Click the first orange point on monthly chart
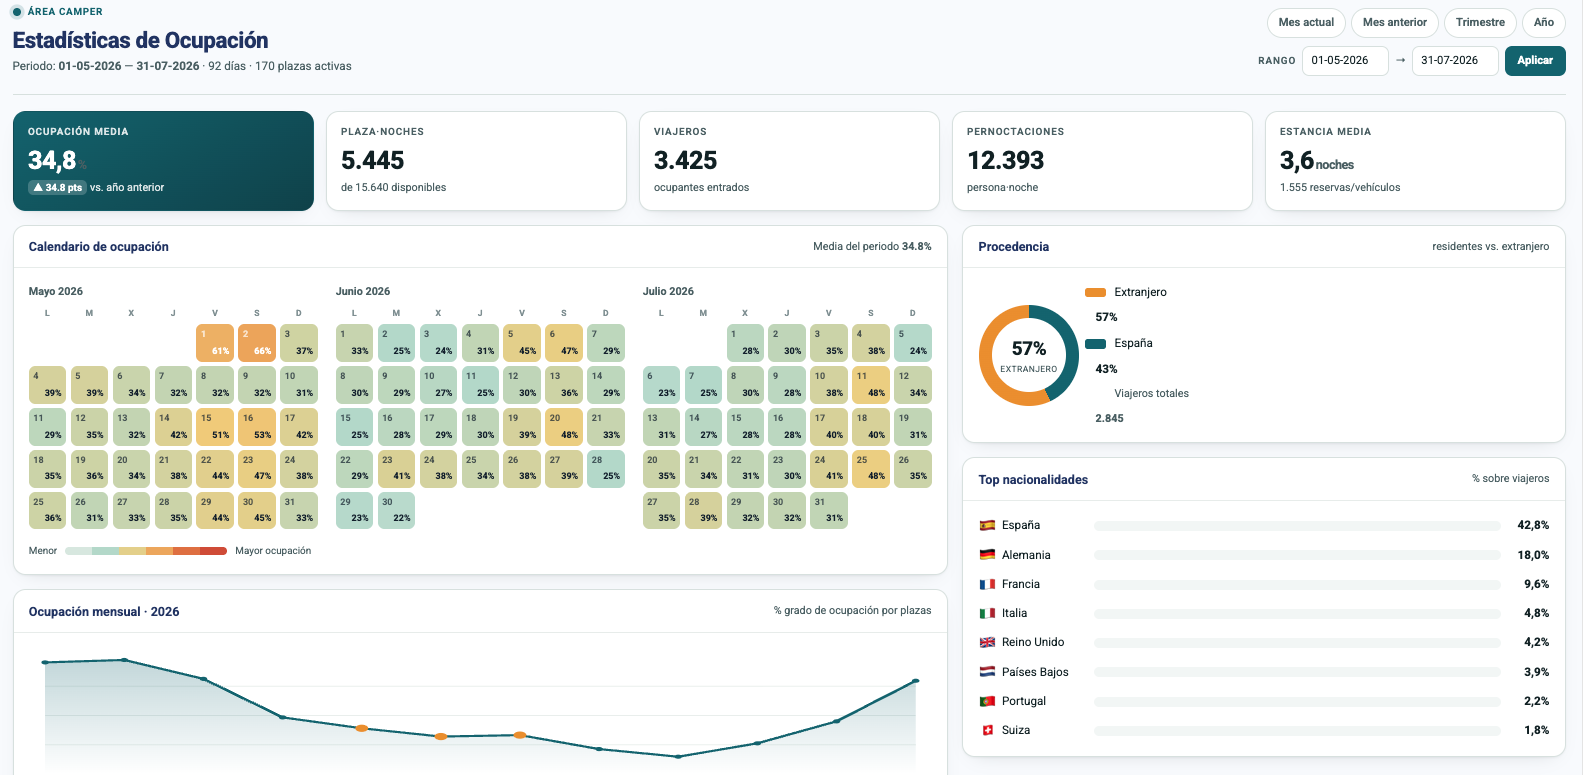Screen dimensions: 1583x775 [361, 728]
